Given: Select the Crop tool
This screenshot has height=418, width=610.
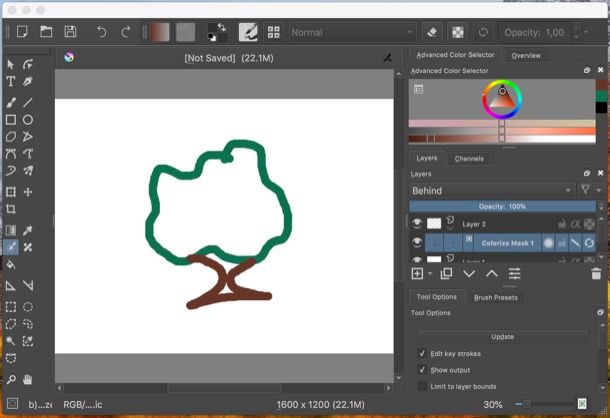Looking at the screenshot, I should (11, 209).
